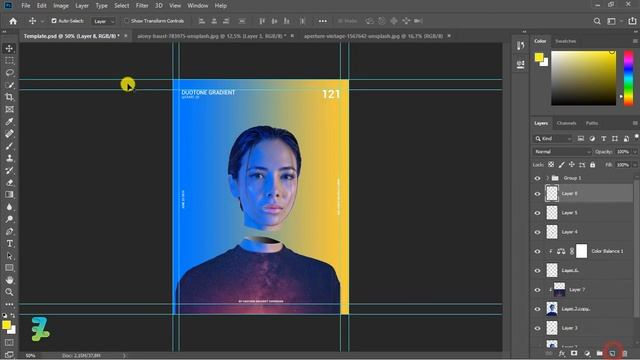
Task: Open the File menu
Action: (26, 6)
